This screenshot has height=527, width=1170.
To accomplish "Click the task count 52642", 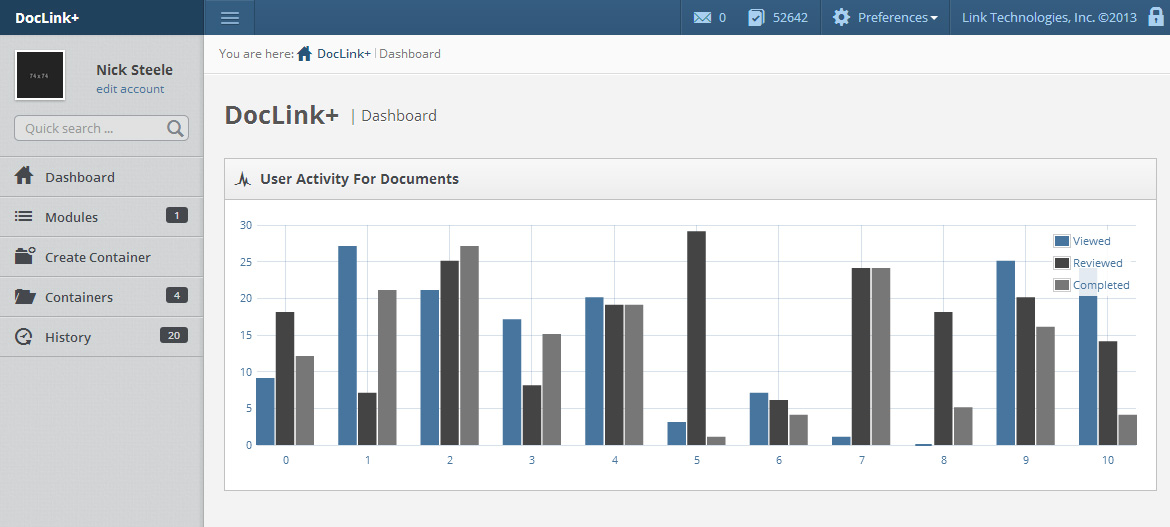I will pyautogui.click(x=790, y=17).
